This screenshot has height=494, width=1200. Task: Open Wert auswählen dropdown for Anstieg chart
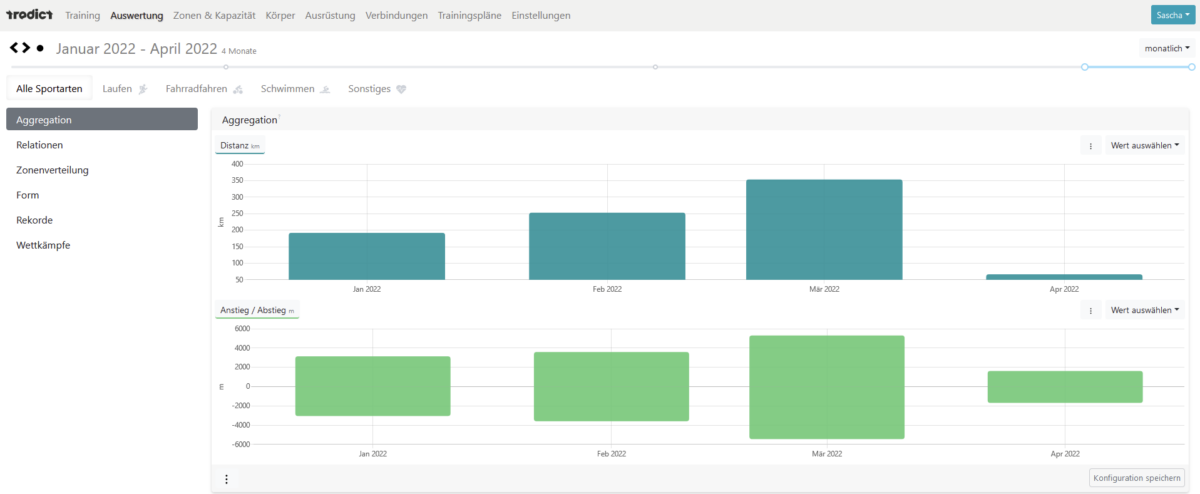(x=1144, y=310)
